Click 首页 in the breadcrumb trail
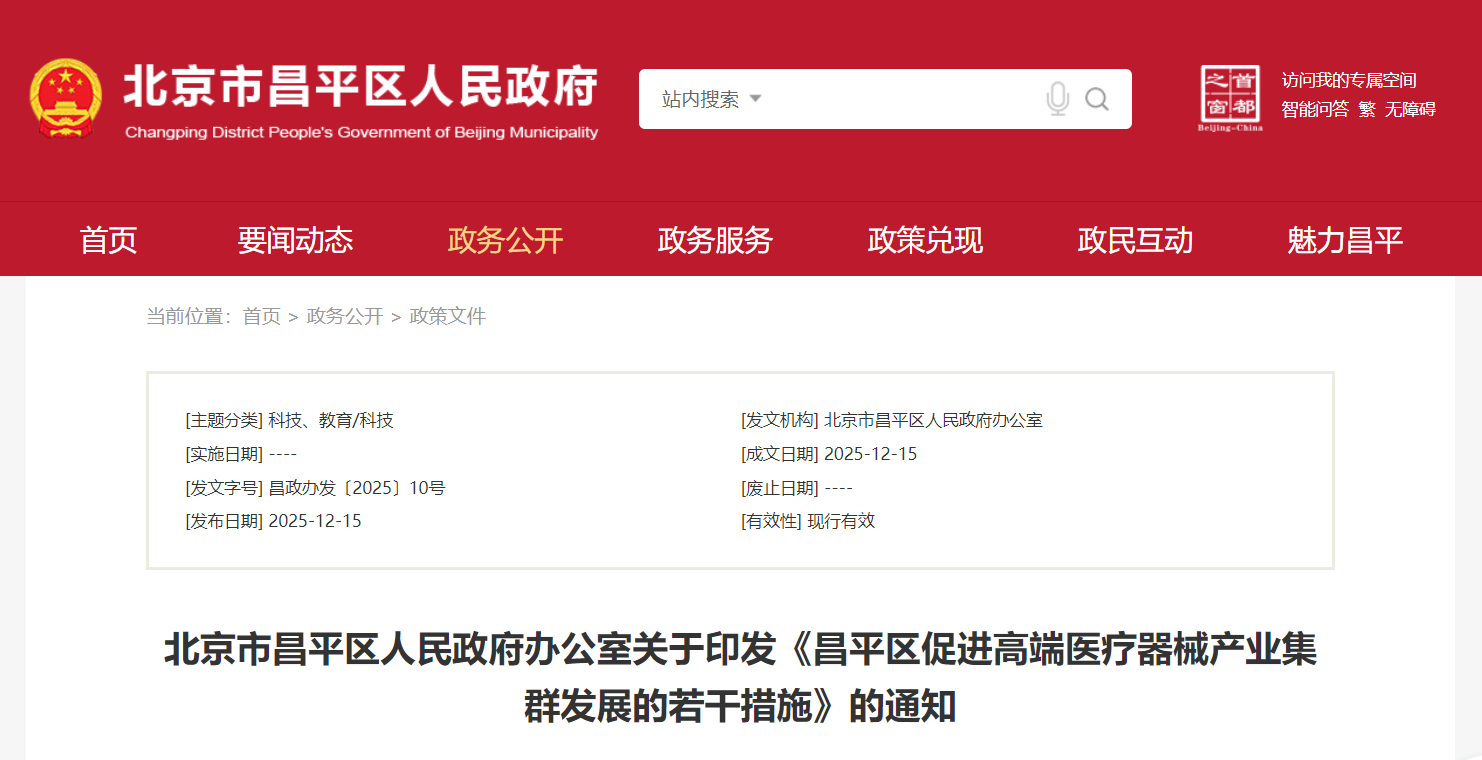 [262, 317]
